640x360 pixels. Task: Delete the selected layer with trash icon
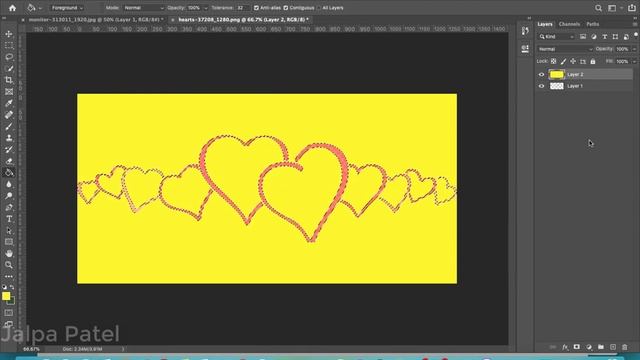(x=624, y=347)
